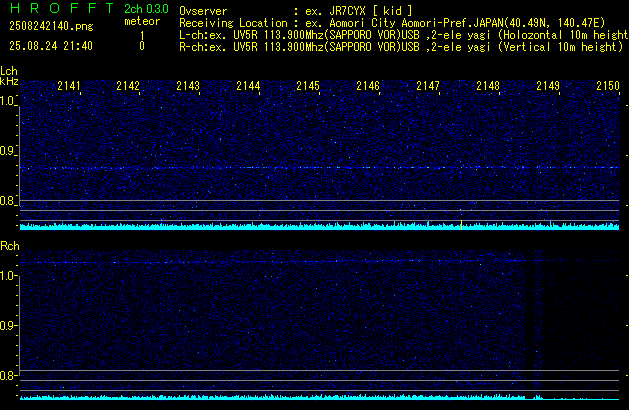
Task: Click the date stamp 25.08.24 21:40
Action: point(51,46)
